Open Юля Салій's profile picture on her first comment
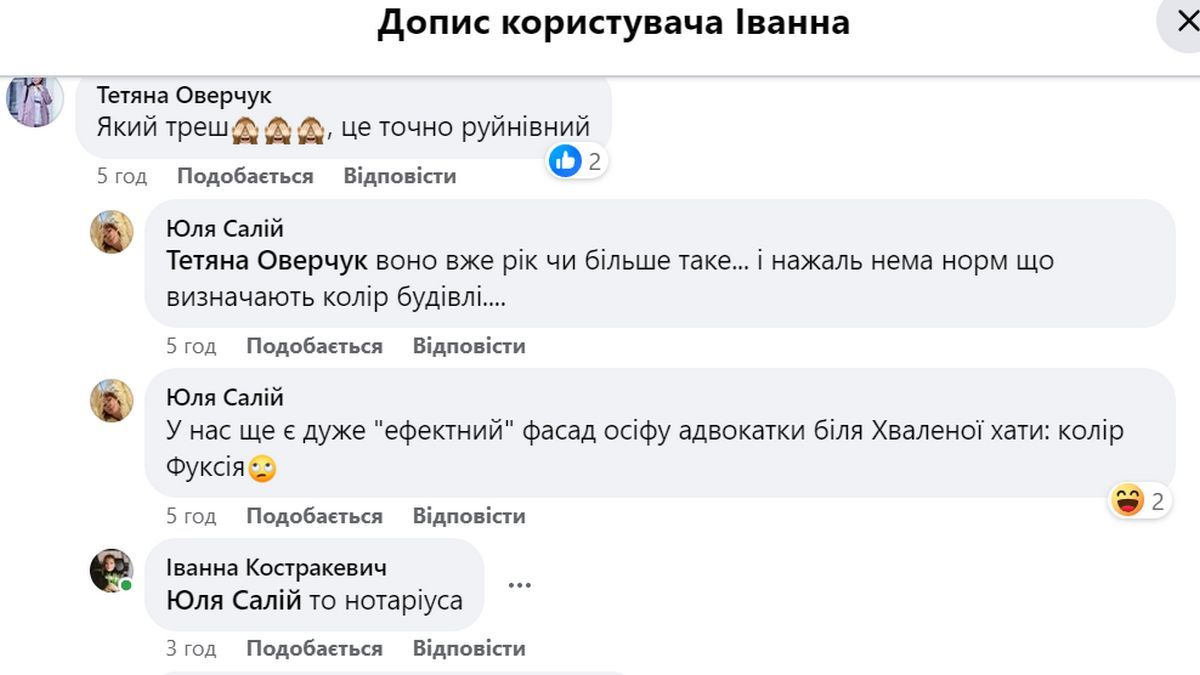This screenshot has width=1200, height=675. (x=113, y=232)
